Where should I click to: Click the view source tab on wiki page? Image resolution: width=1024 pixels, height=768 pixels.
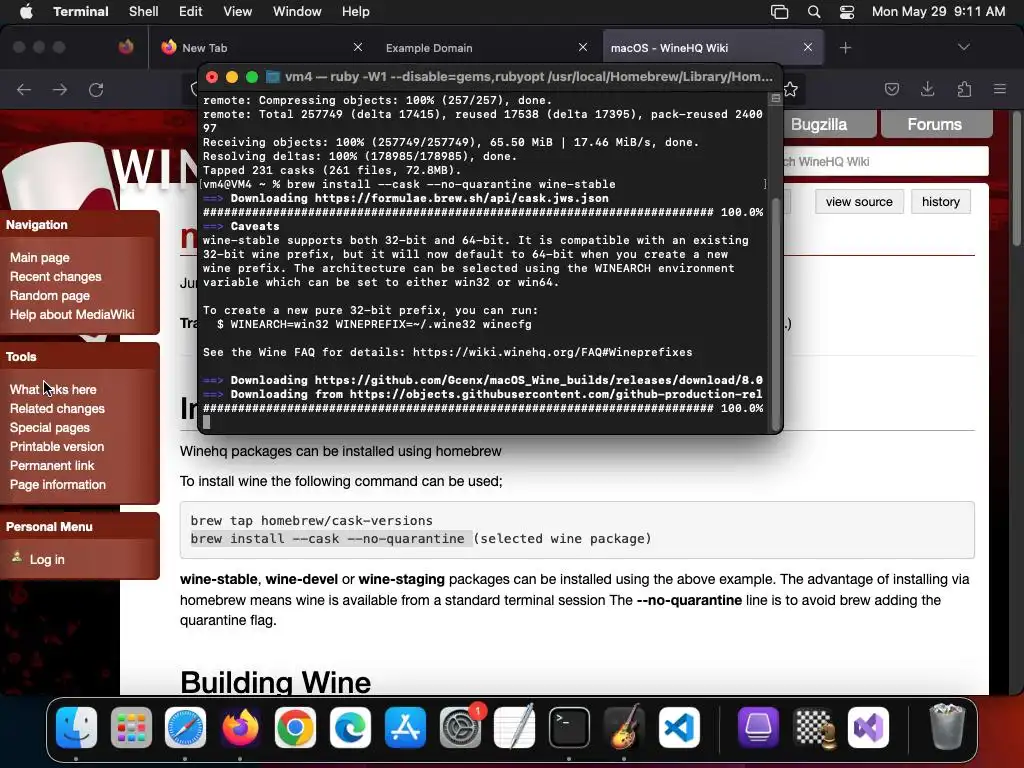click(x=859, y=202)
